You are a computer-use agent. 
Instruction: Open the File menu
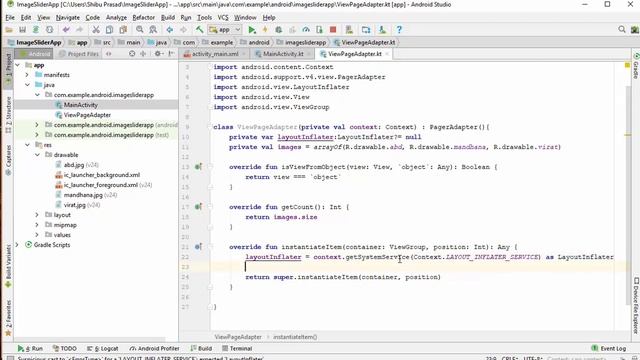click(10, 18)
